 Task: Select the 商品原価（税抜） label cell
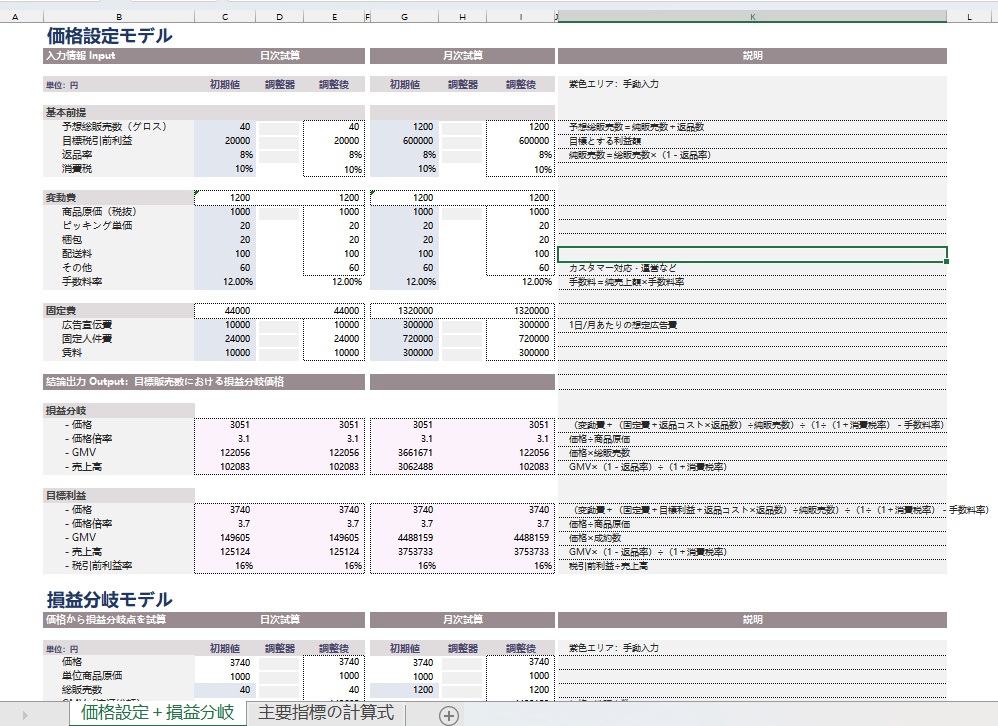tap(118, 212)
